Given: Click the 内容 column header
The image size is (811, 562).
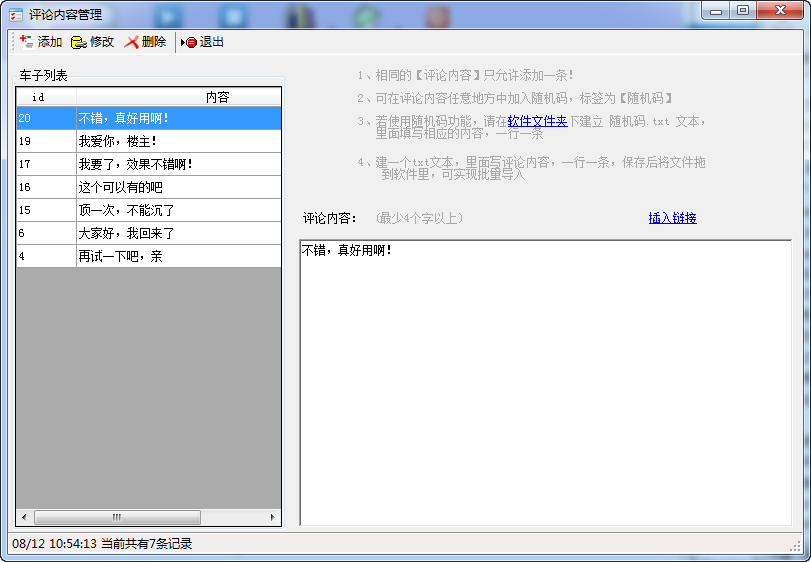Looking at the screenshot, I should click(x=179, y=97).
